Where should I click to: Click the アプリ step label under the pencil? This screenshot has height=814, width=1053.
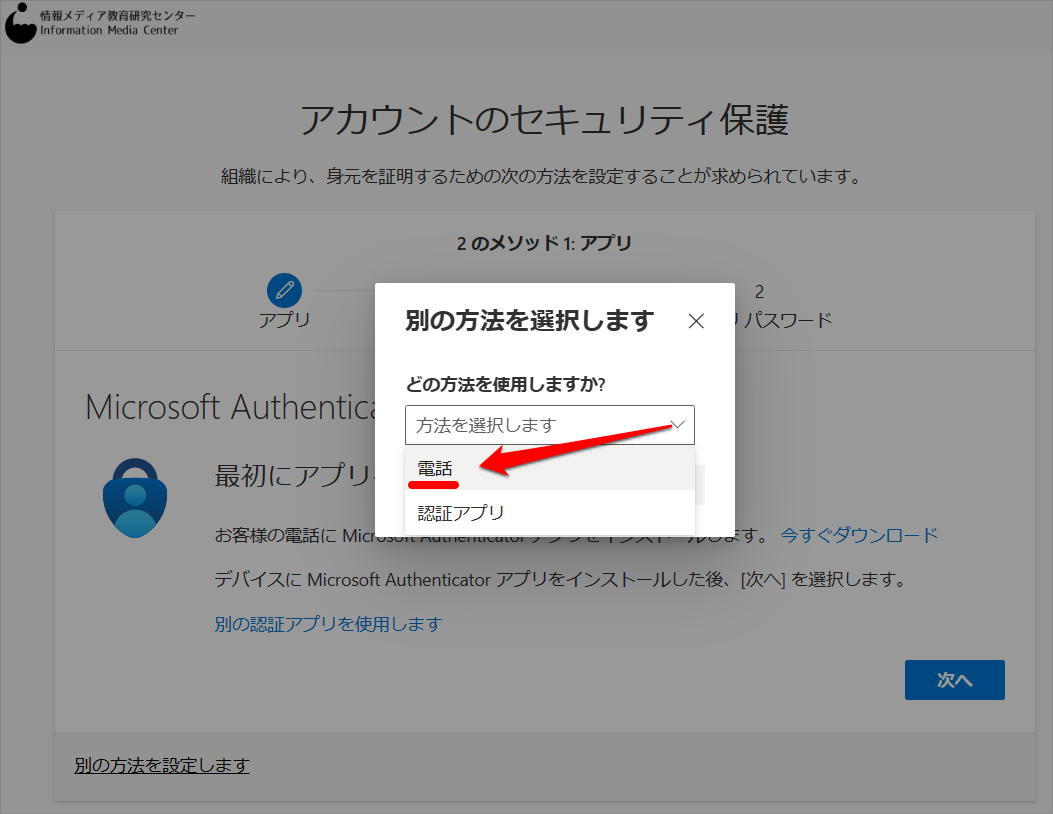pos(284,320)
